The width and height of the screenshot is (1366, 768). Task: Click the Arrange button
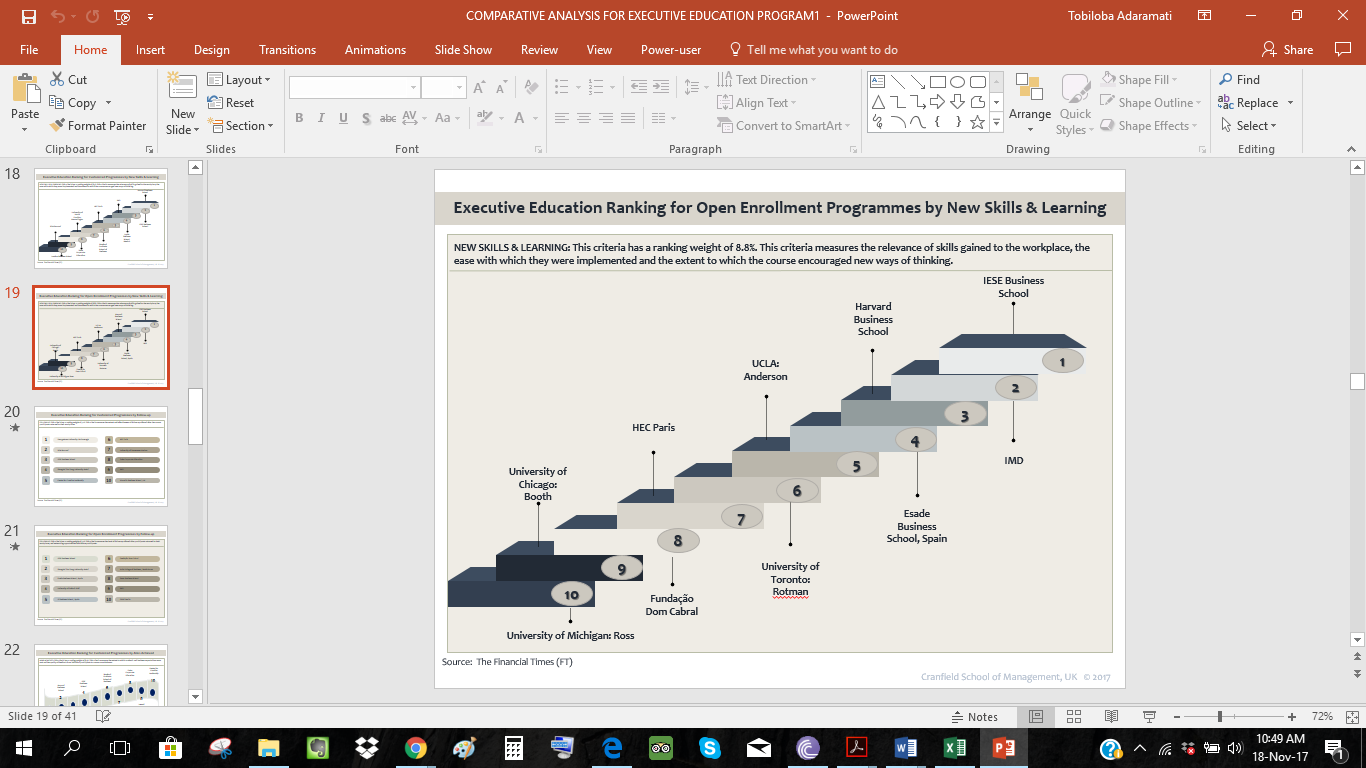[x=1030, y=98]
